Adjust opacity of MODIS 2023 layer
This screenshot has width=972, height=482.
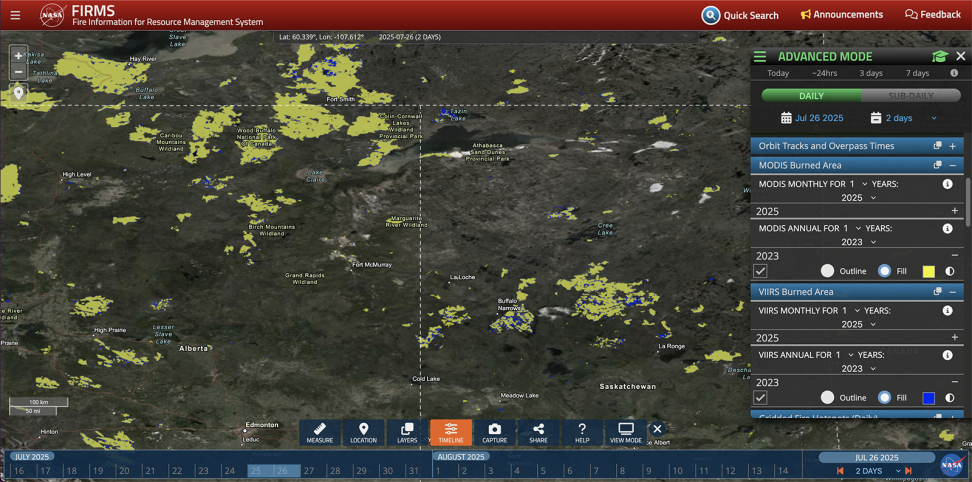[x=949, y=271]
